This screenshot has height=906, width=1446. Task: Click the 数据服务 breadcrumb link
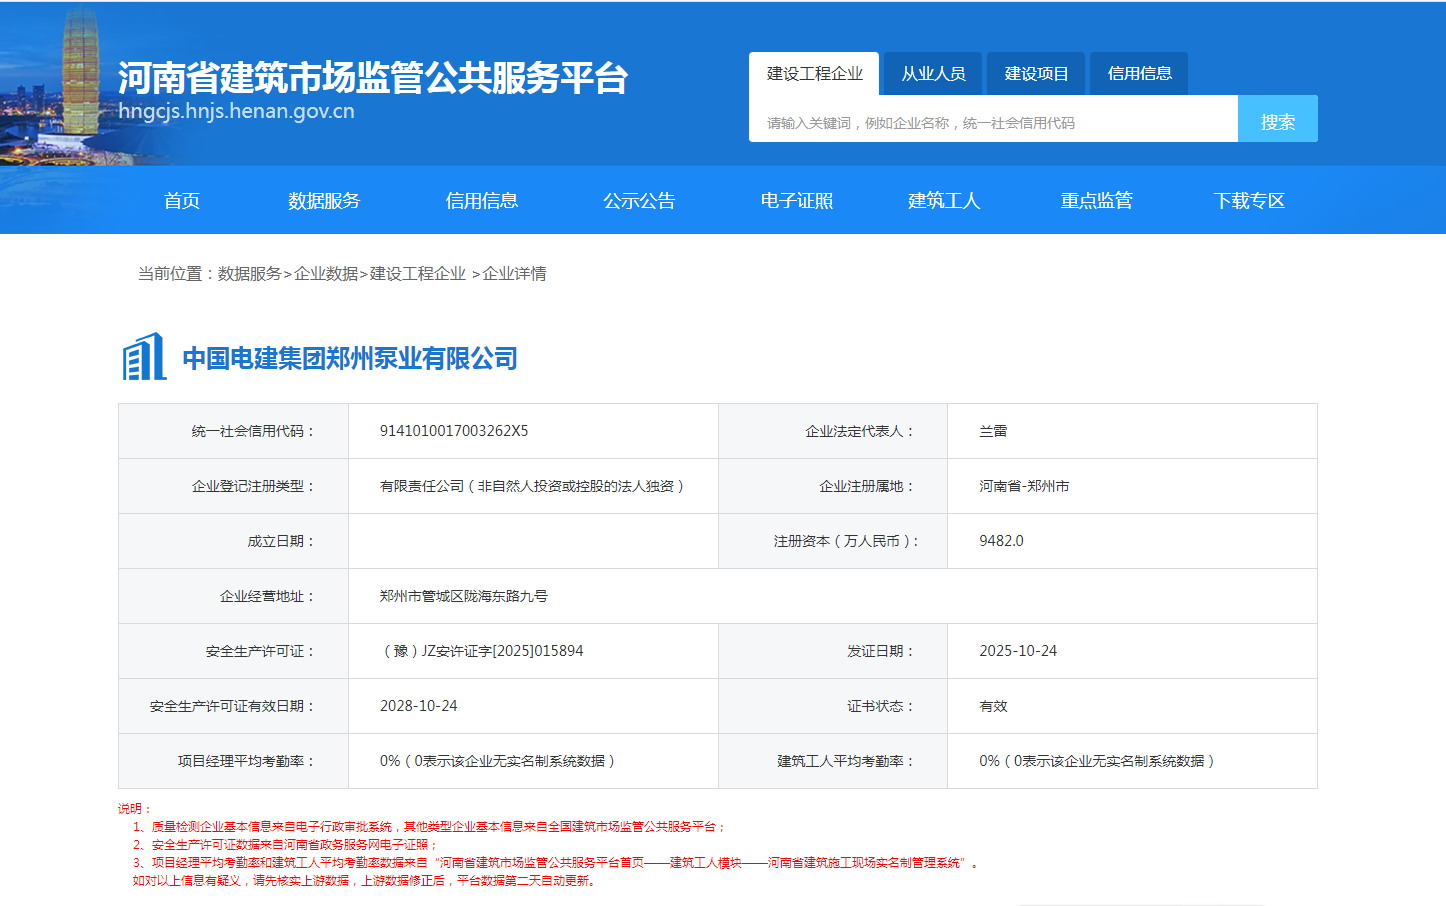point(249,274)
